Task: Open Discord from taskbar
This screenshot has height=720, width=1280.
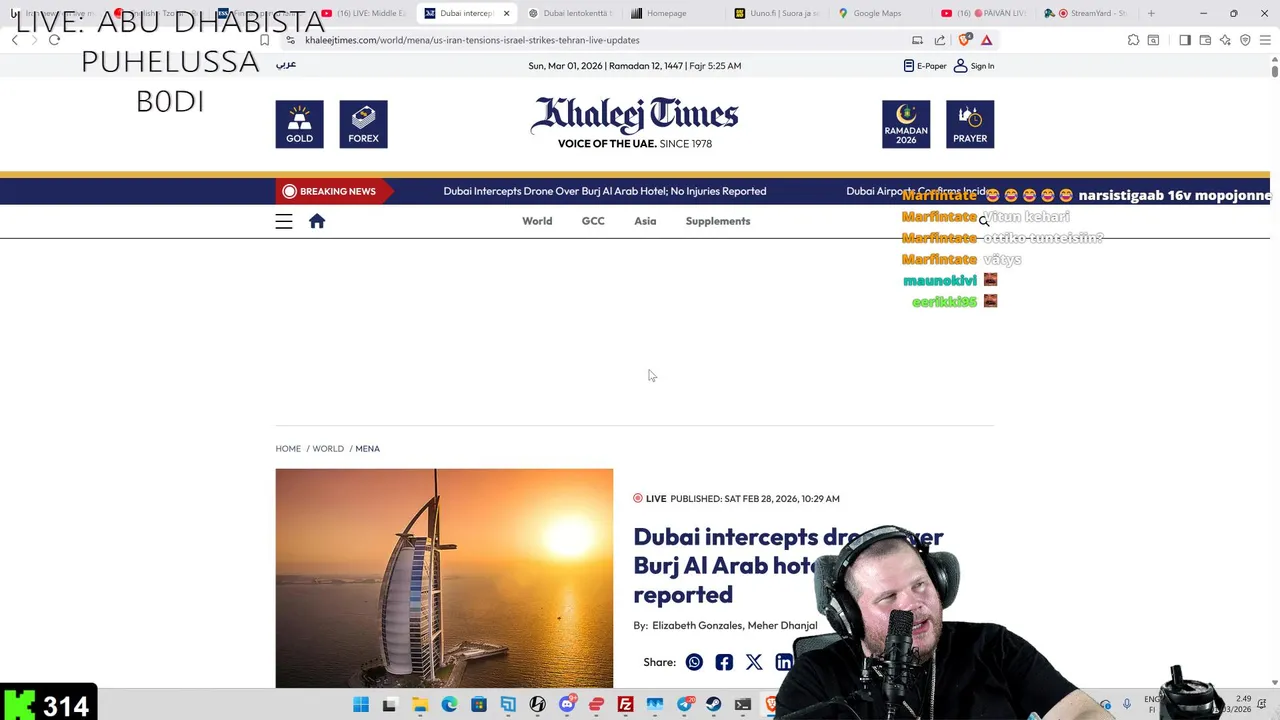Action: click(x=567, y=705)
